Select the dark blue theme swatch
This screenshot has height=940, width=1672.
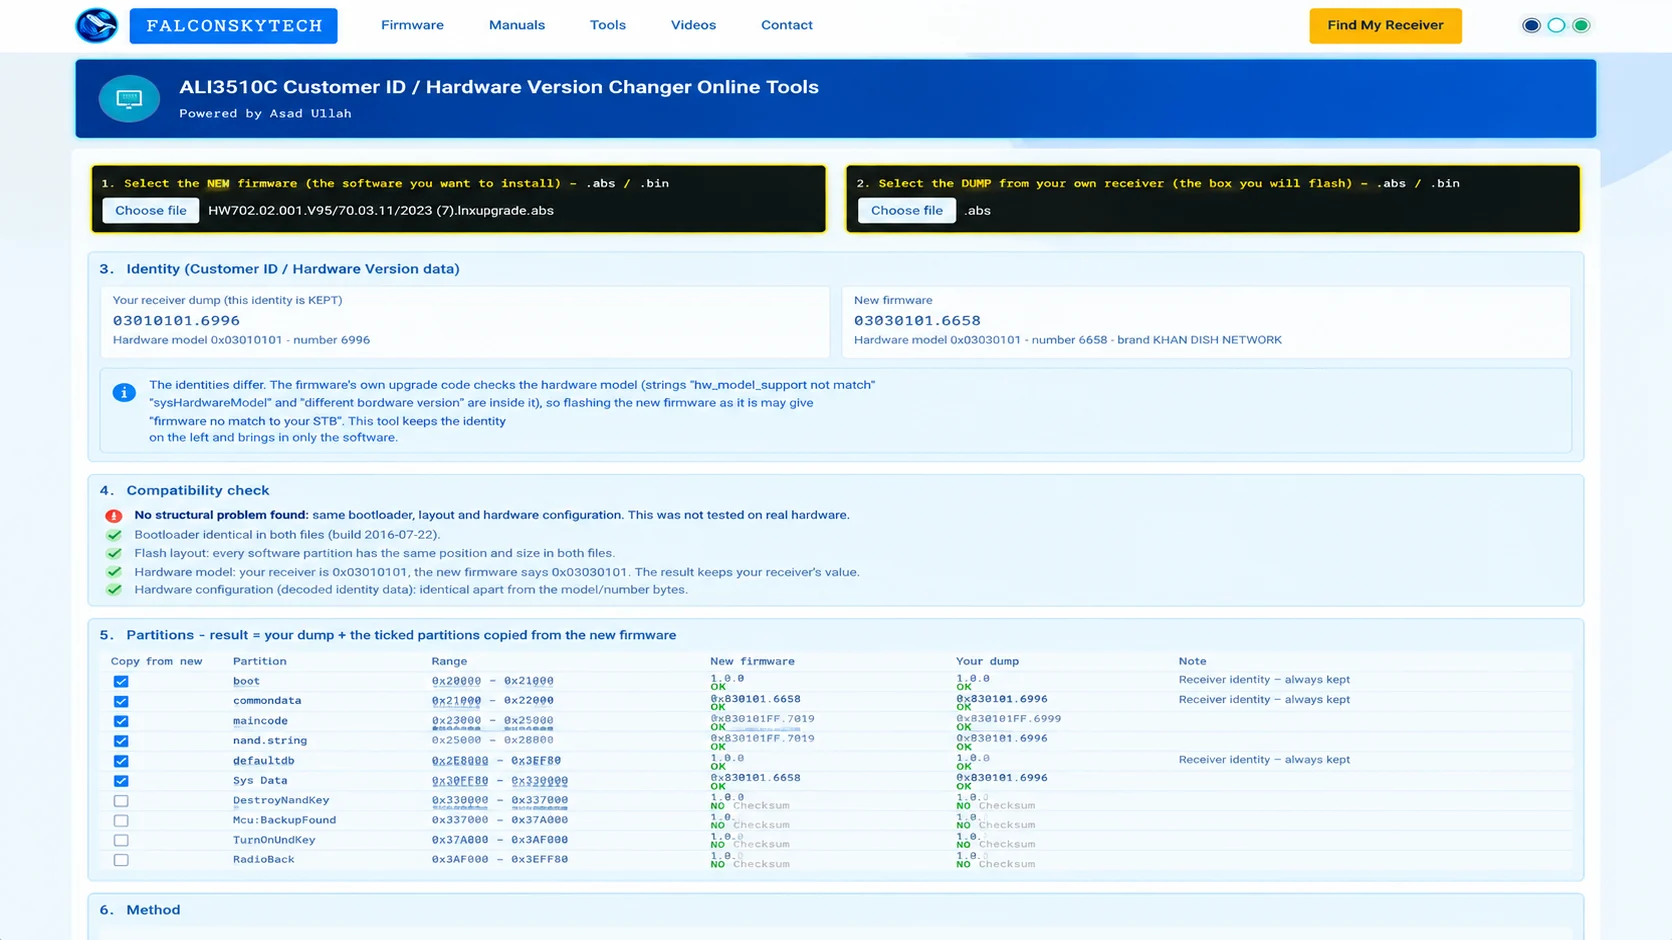coord(1531,25)
